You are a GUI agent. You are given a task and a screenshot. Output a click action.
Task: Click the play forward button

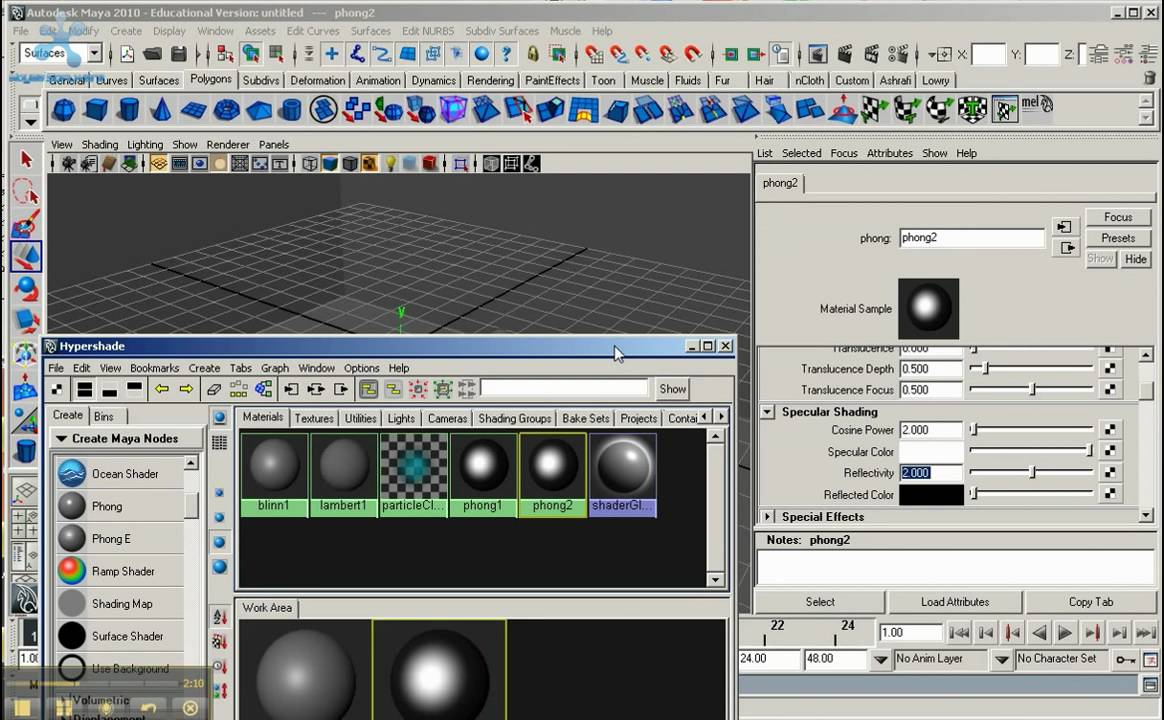[1065, 632]
